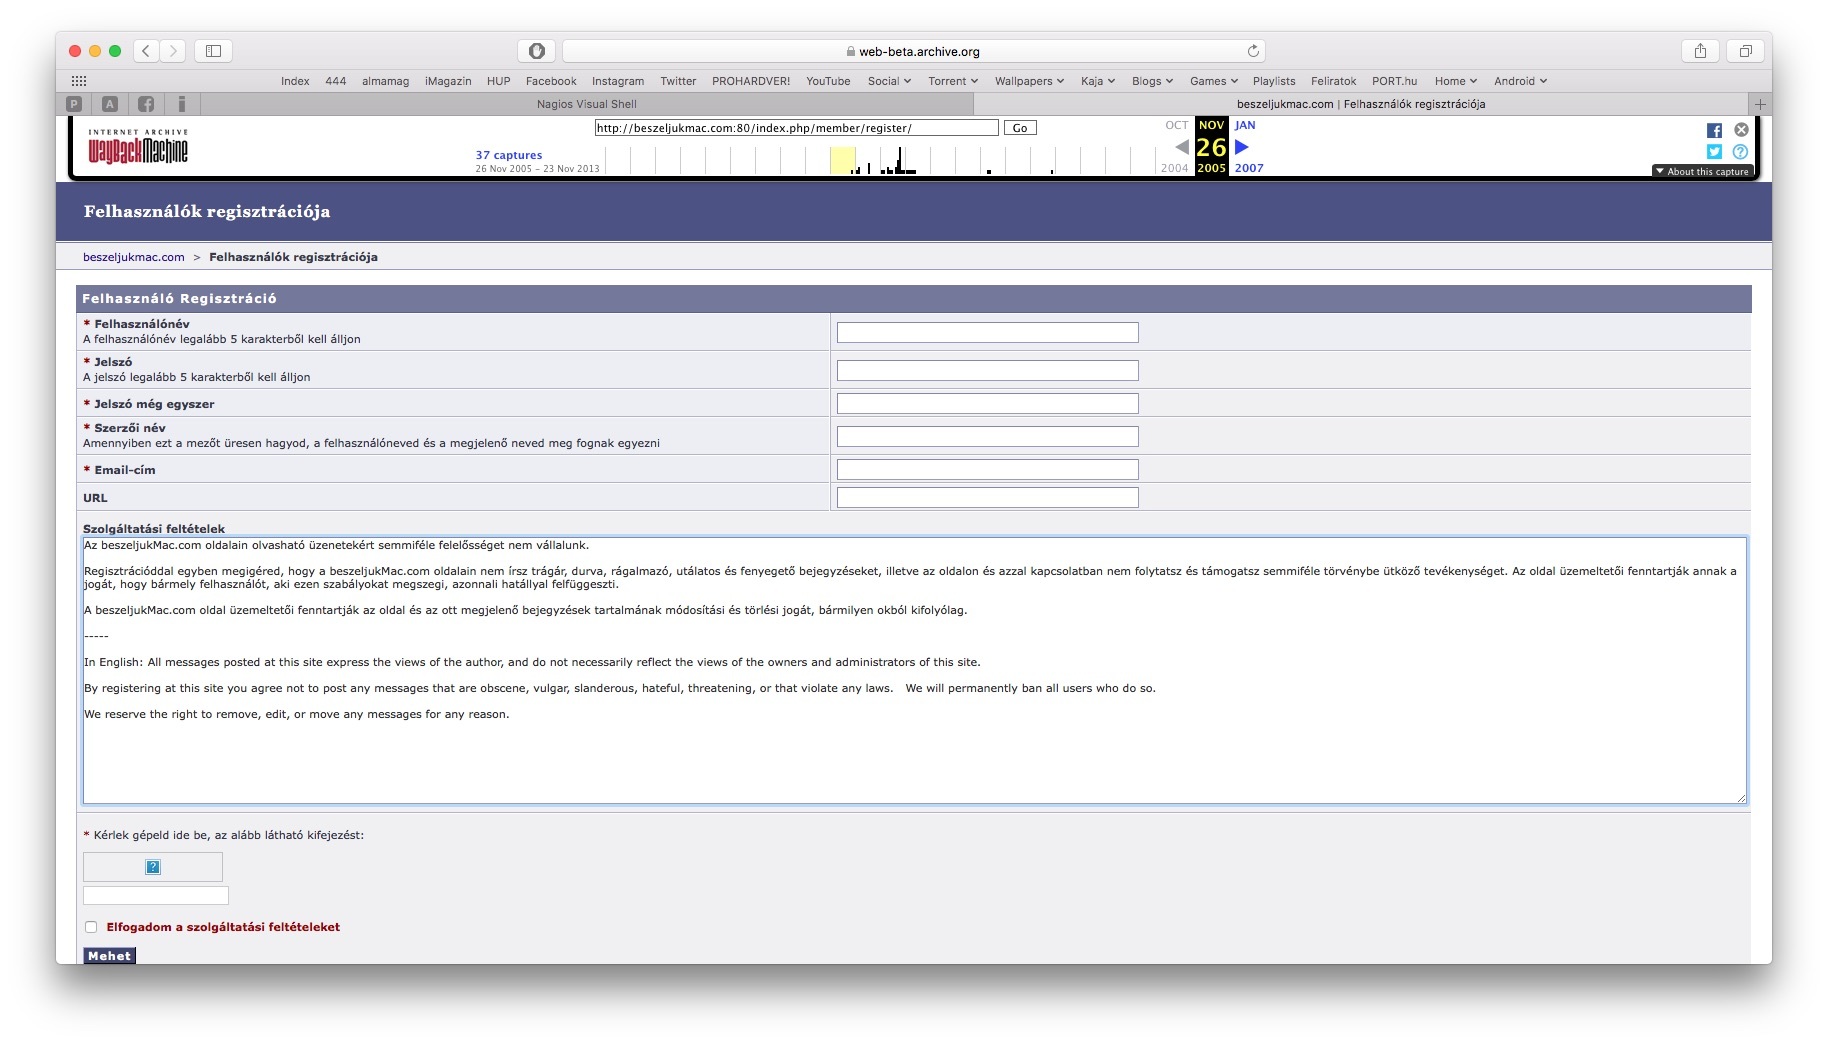Viewport: 1828px width, 1044px height.
Task: Switch to Nagios Visual Shell tab
Action: 586,104
